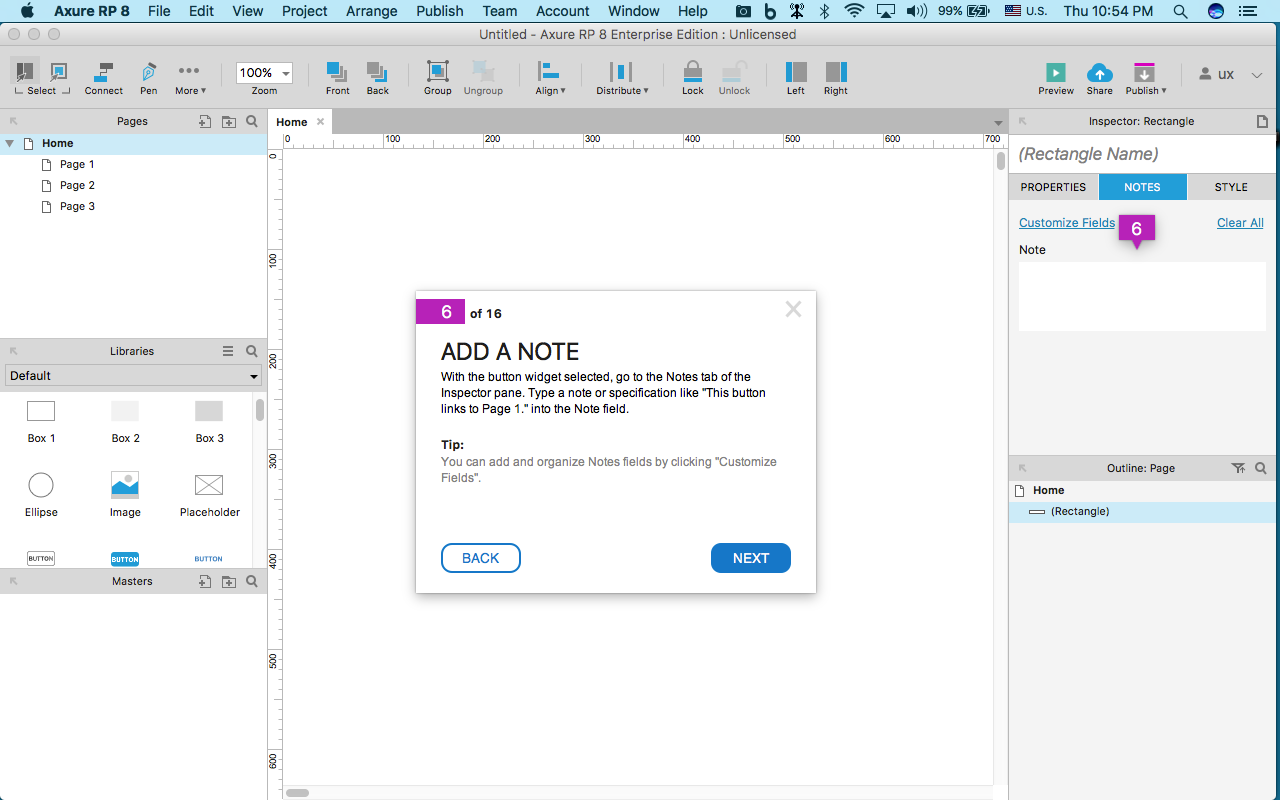This screenshot has height=800, width=1280.
Task: Choose the intersected selection mode tool
Action: [x=25, y=72]
